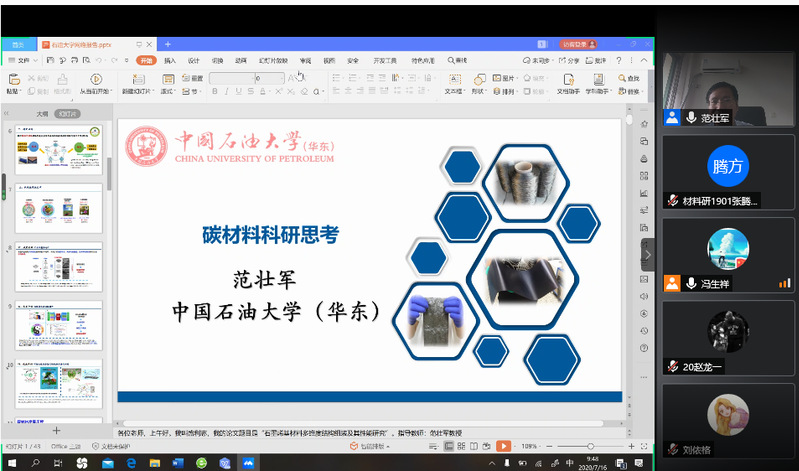
Task: Add a new slide with plus button
Action: (56, 431)
